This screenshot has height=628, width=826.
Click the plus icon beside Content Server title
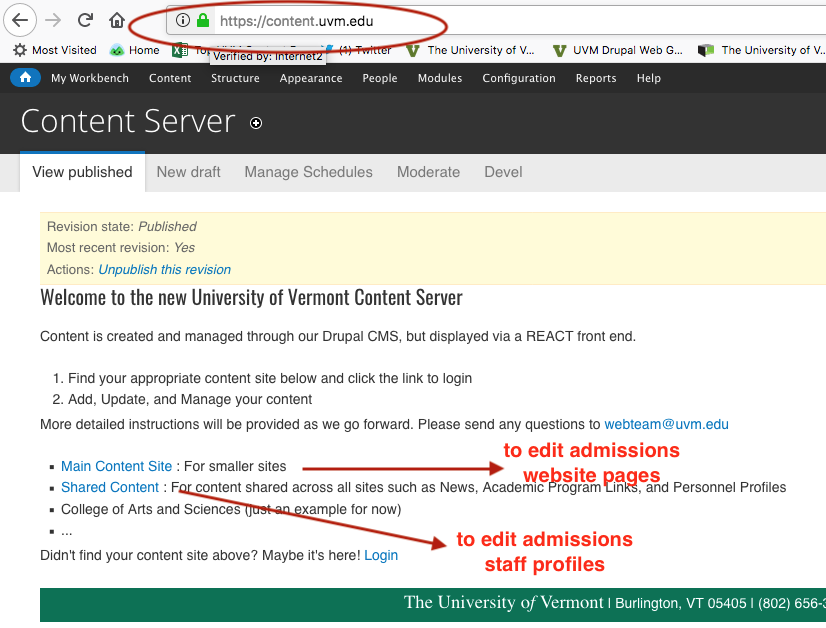coord(256,123)
